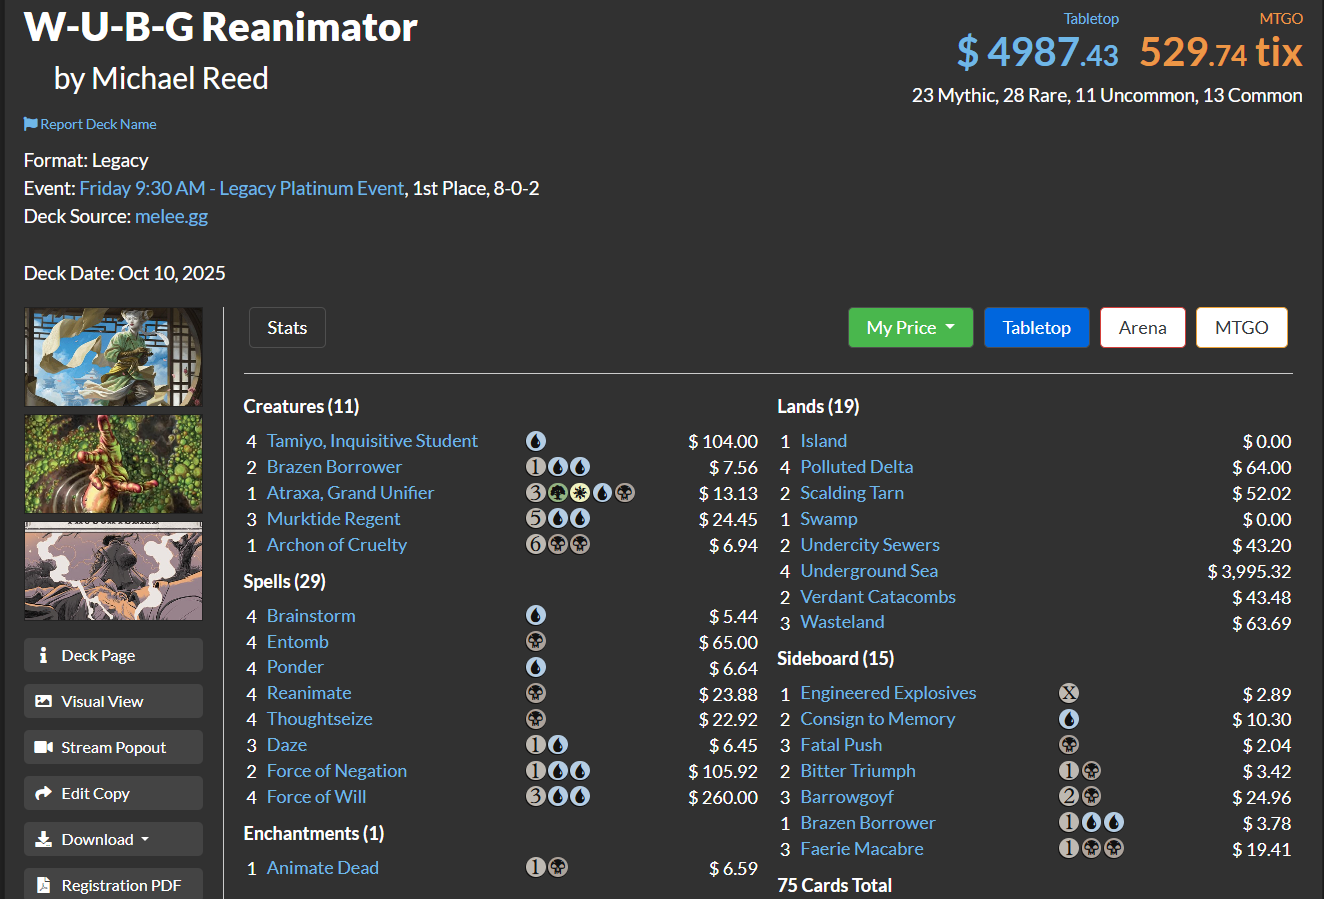Open the Murktide Regent card link
The width and height of the screenshot is (1324, 899).
333,519
